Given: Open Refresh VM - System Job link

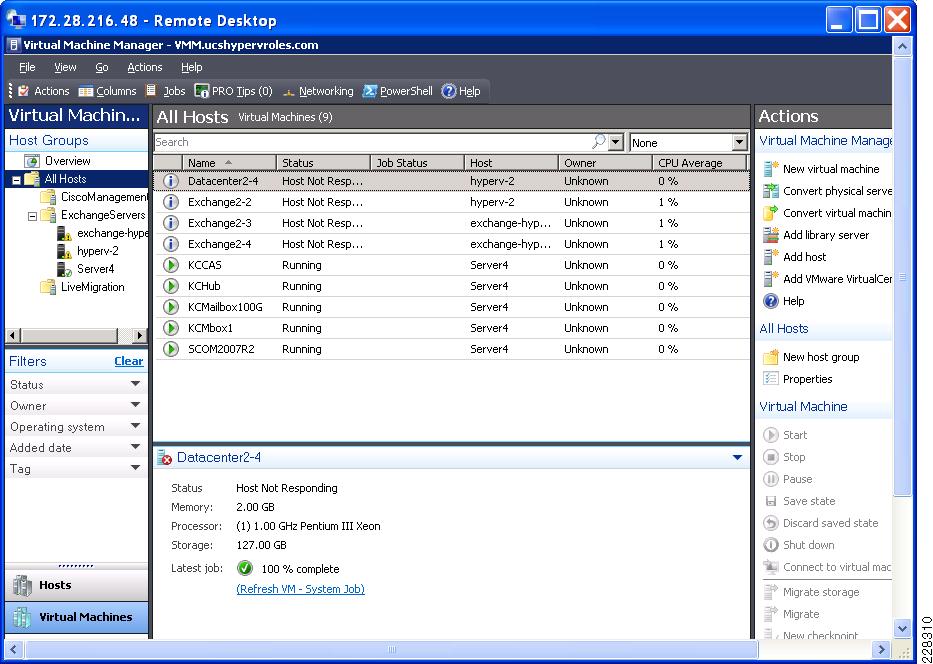Looking at the screenshot, I should [300, 589].
